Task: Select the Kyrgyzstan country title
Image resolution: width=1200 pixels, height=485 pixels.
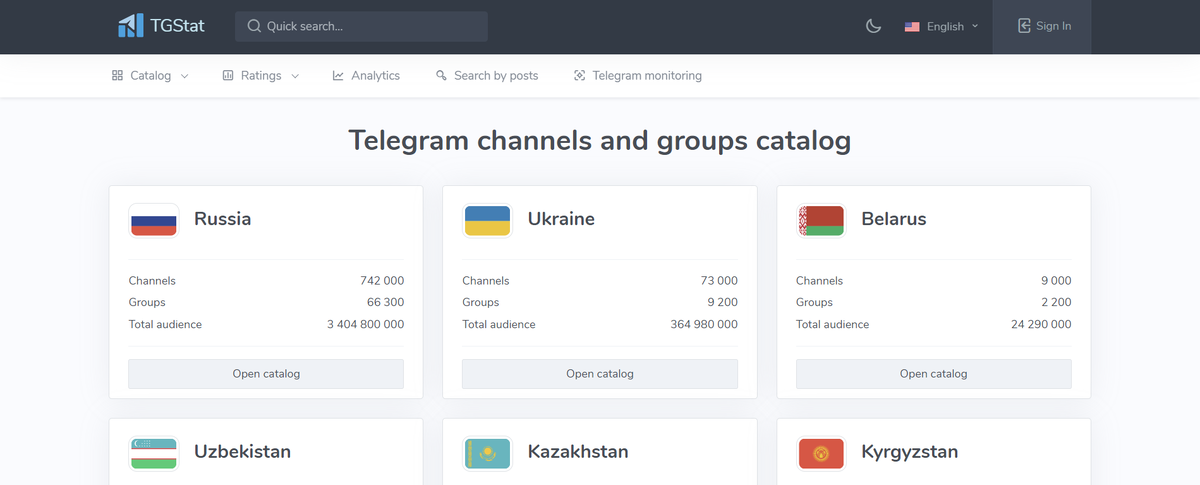Action: (910, 452)
